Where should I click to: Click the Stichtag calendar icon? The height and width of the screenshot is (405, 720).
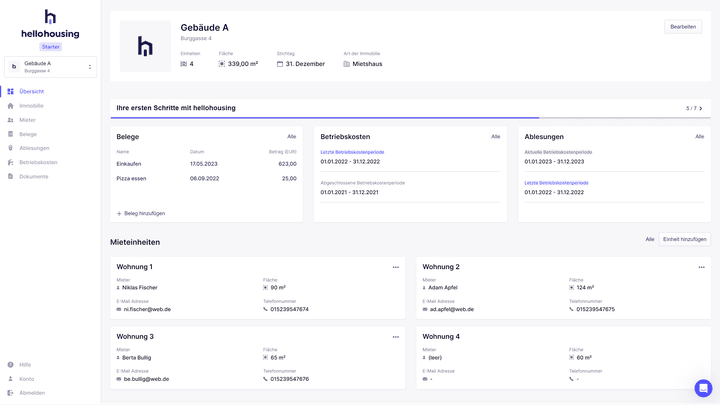[x=280, y=64]
